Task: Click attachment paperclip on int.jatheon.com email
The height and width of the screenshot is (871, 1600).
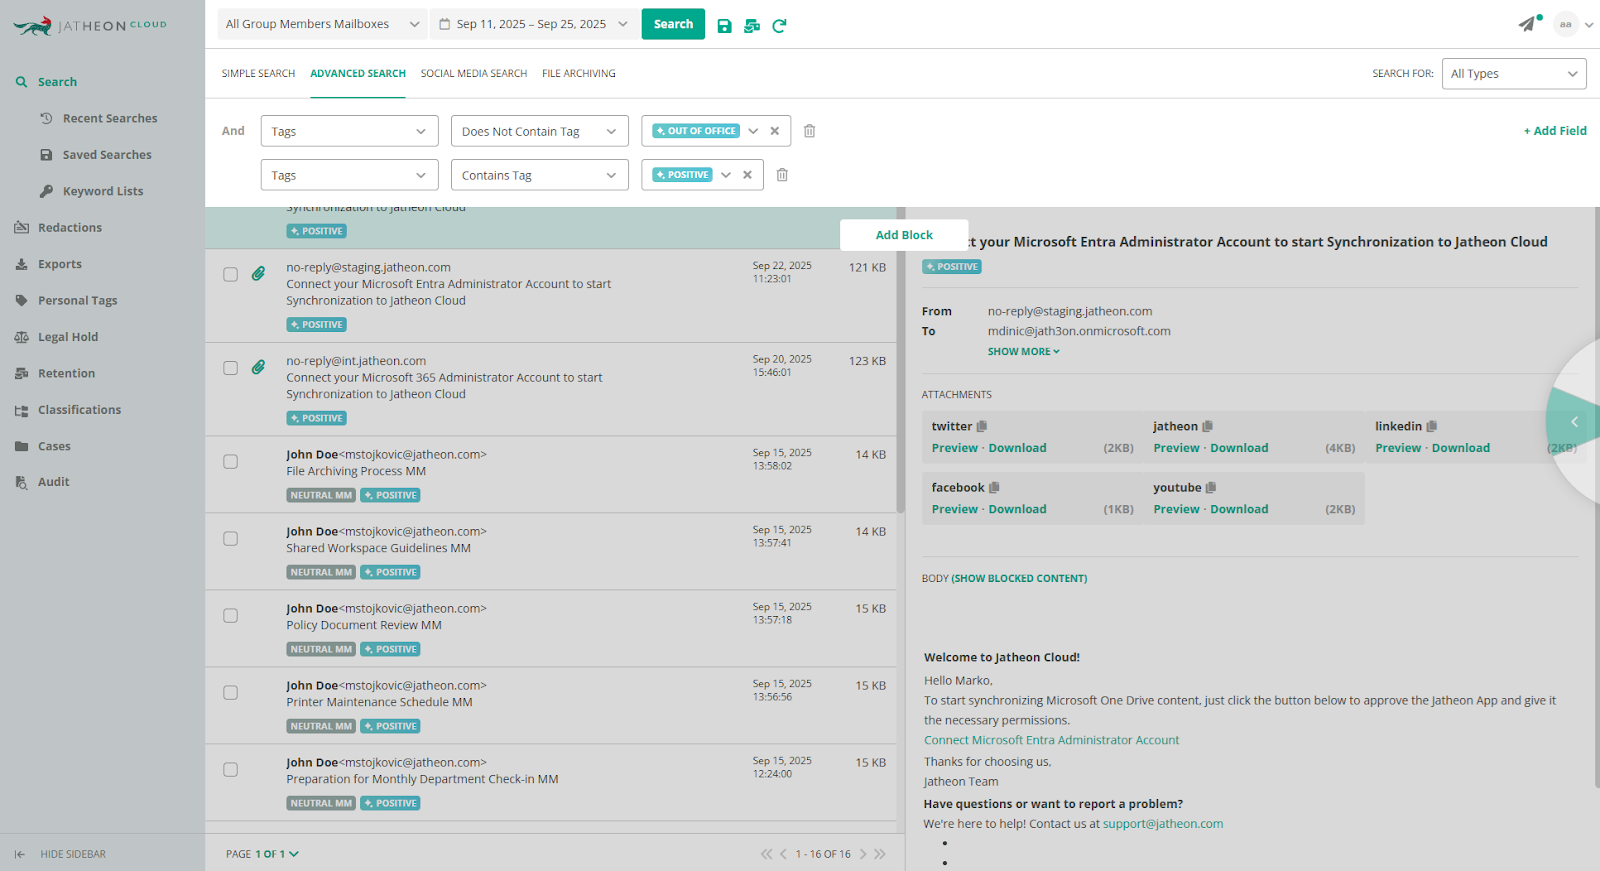Action: pos(258,367)
